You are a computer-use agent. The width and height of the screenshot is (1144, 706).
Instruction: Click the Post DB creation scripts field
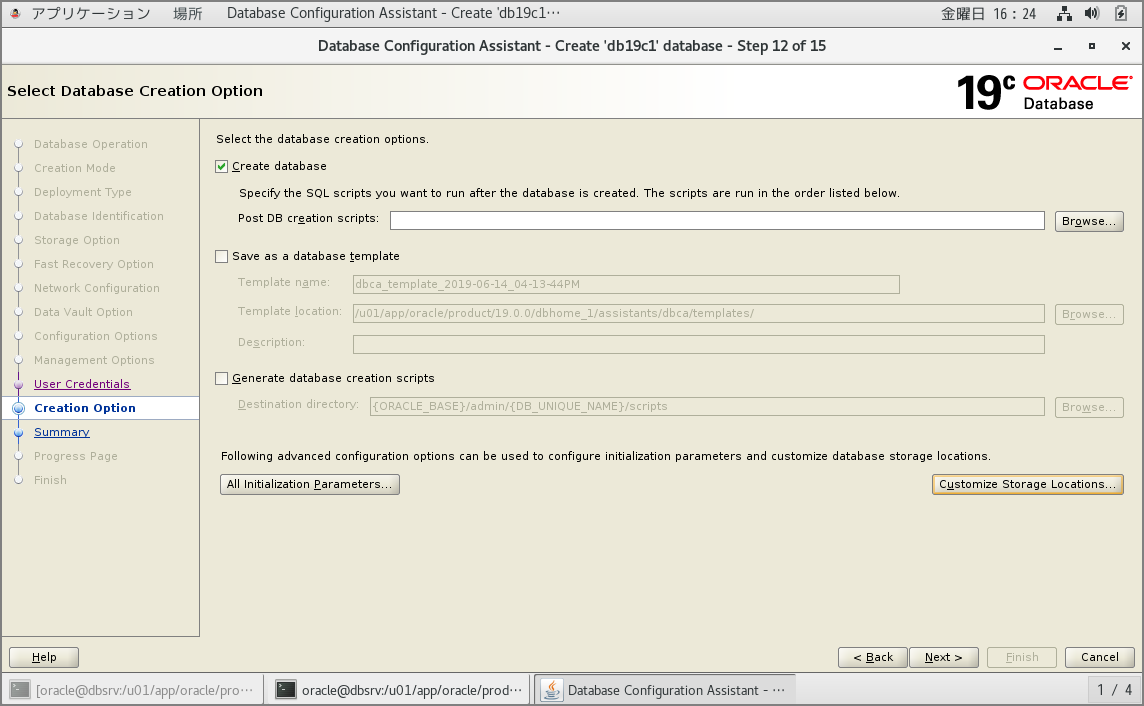point(716,221)
